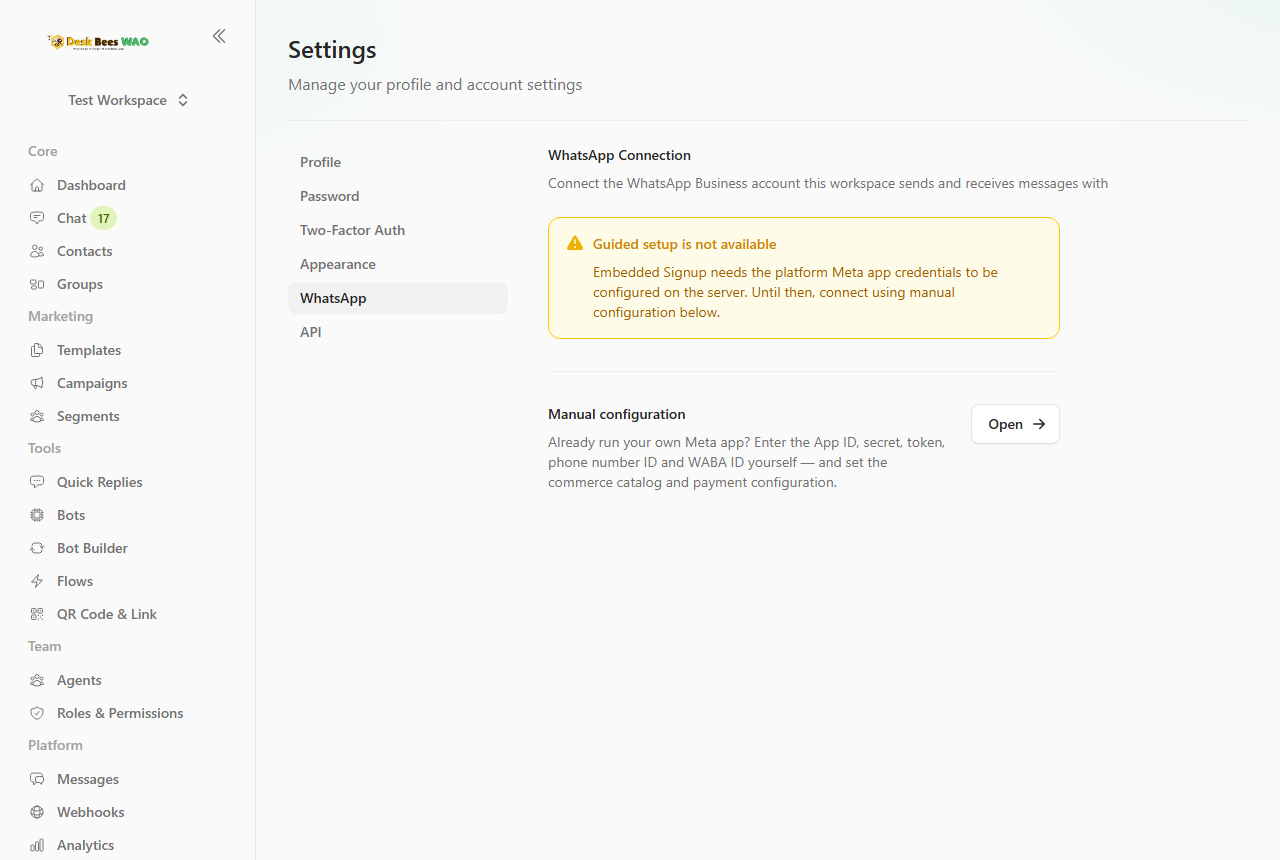Click the Roles & Permissions shield icon

pyautogui.click(x=37, y=713)
